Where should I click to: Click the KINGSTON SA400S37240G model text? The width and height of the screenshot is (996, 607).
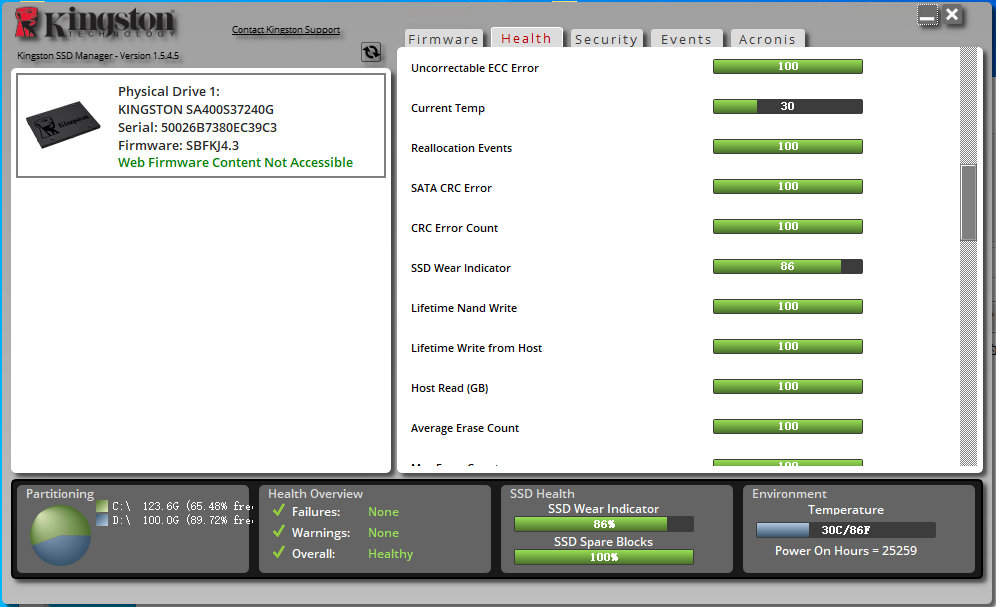[x=196, y=110]
